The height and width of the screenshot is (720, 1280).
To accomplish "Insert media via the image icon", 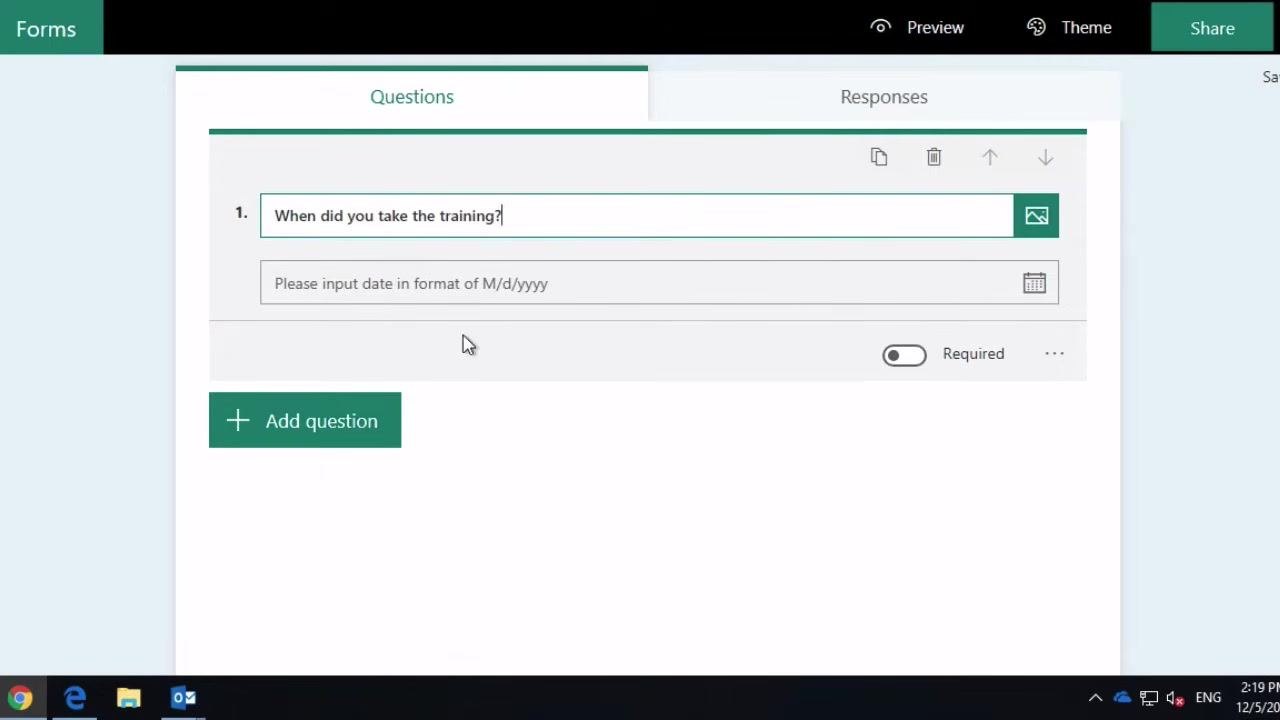I will coord(1036,216).
